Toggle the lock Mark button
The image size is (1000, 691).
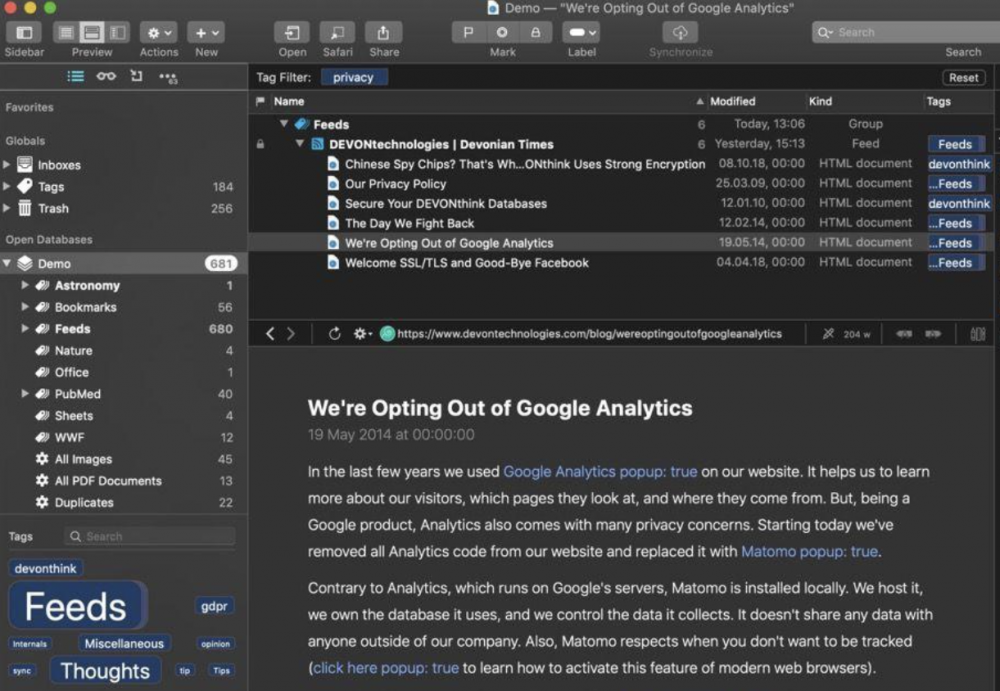point(536,33)
